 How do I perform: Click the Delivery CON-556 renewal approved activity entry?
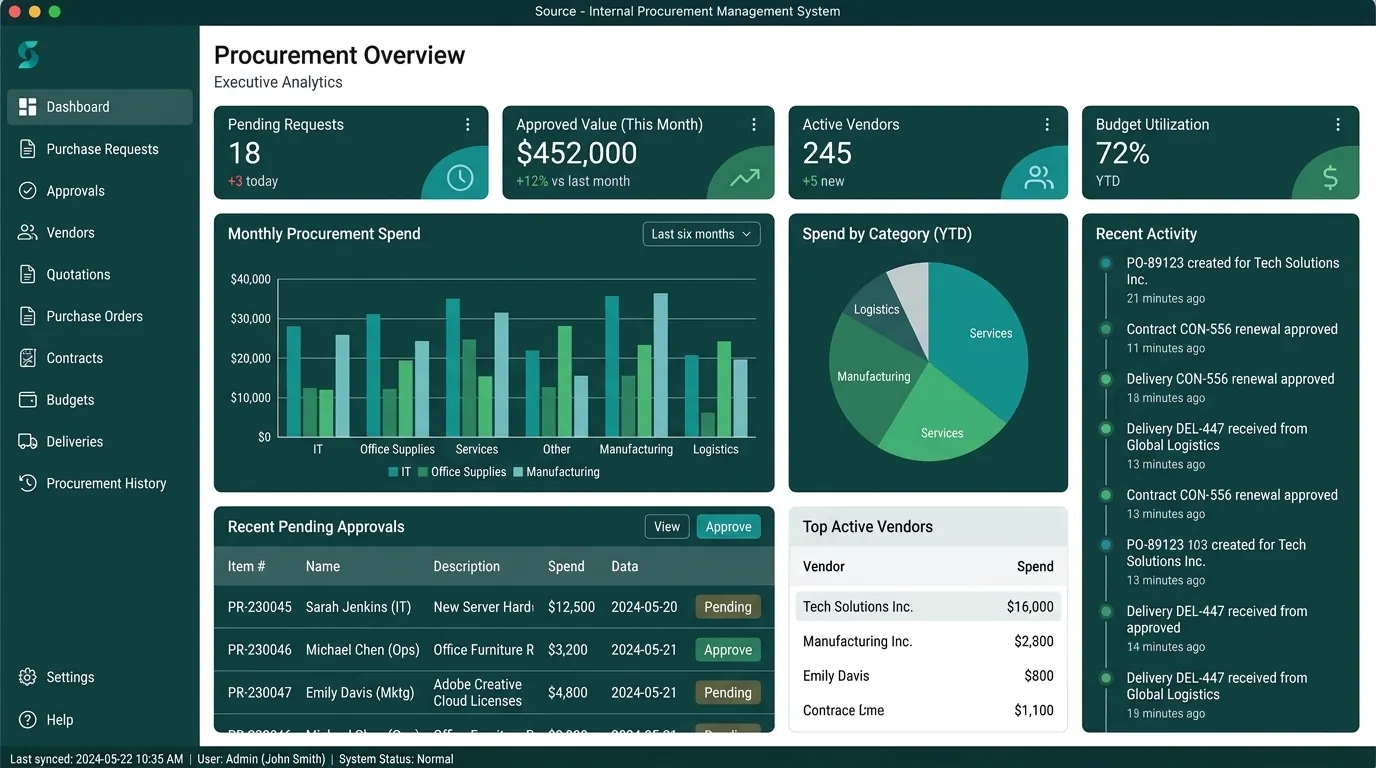[x=1230, y=388]
